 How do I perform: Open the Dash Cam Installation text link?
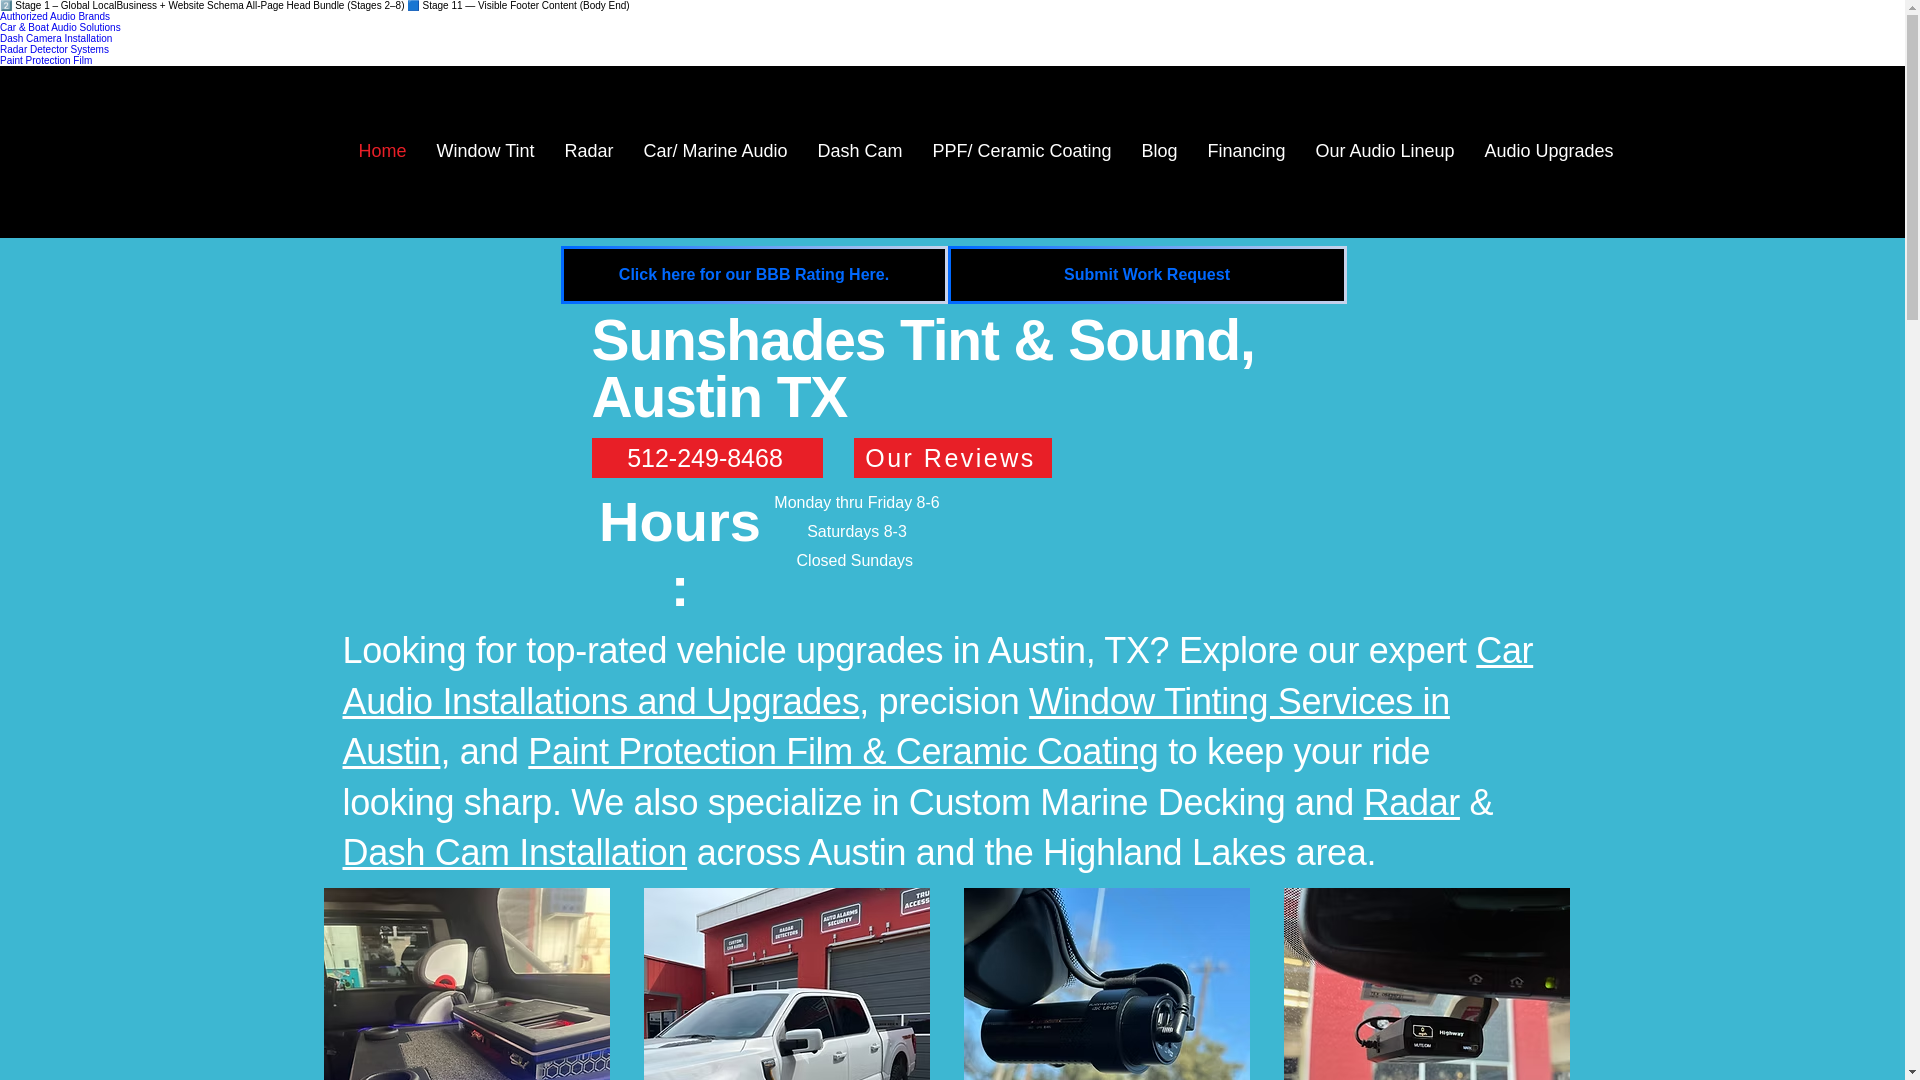click(x=514, y=853)
